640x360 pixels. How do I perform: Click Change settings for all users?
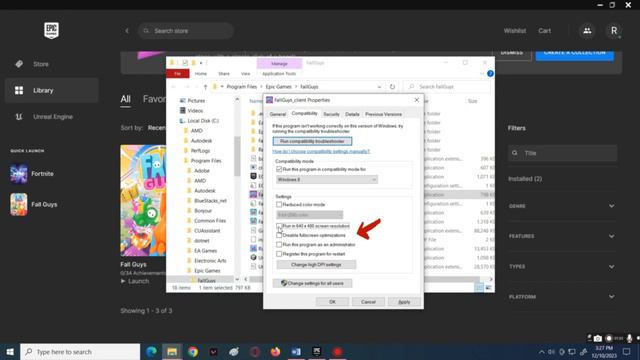click(312, 283)
